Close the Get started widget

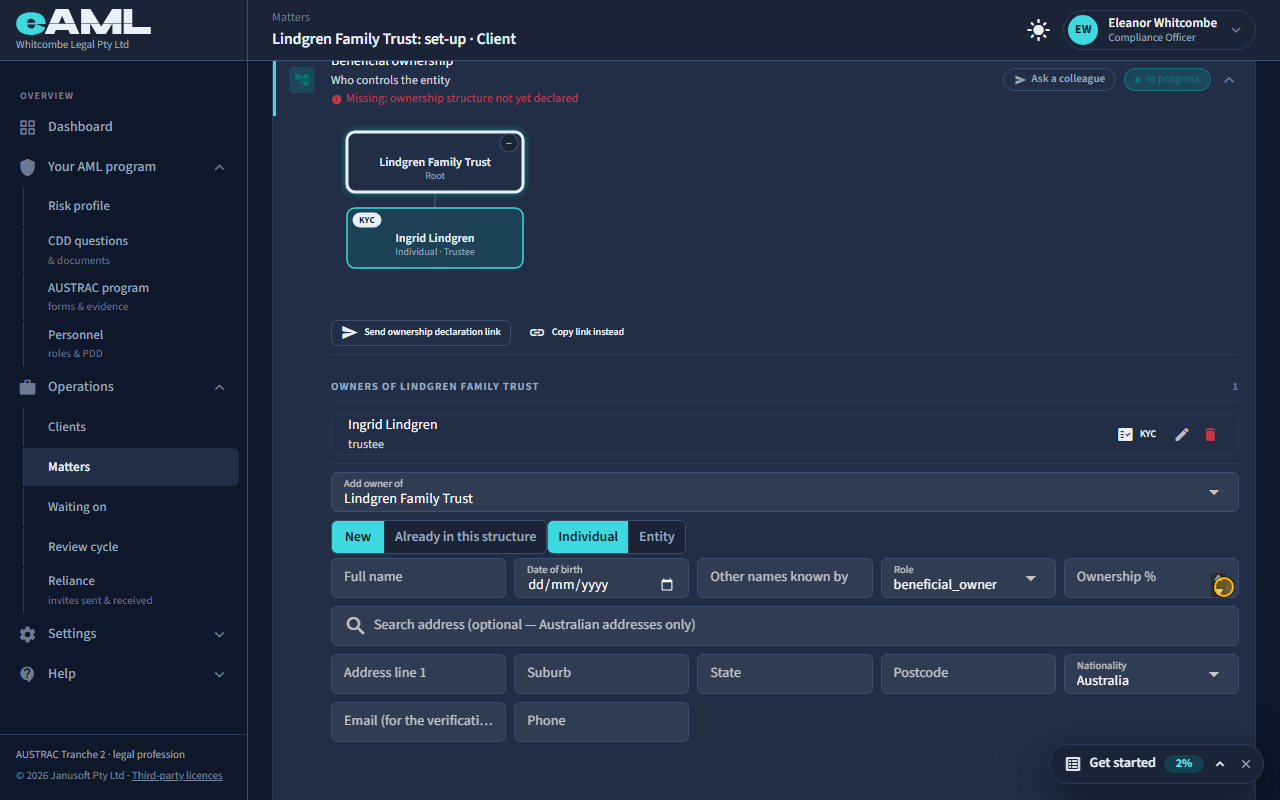point(1246,763)
